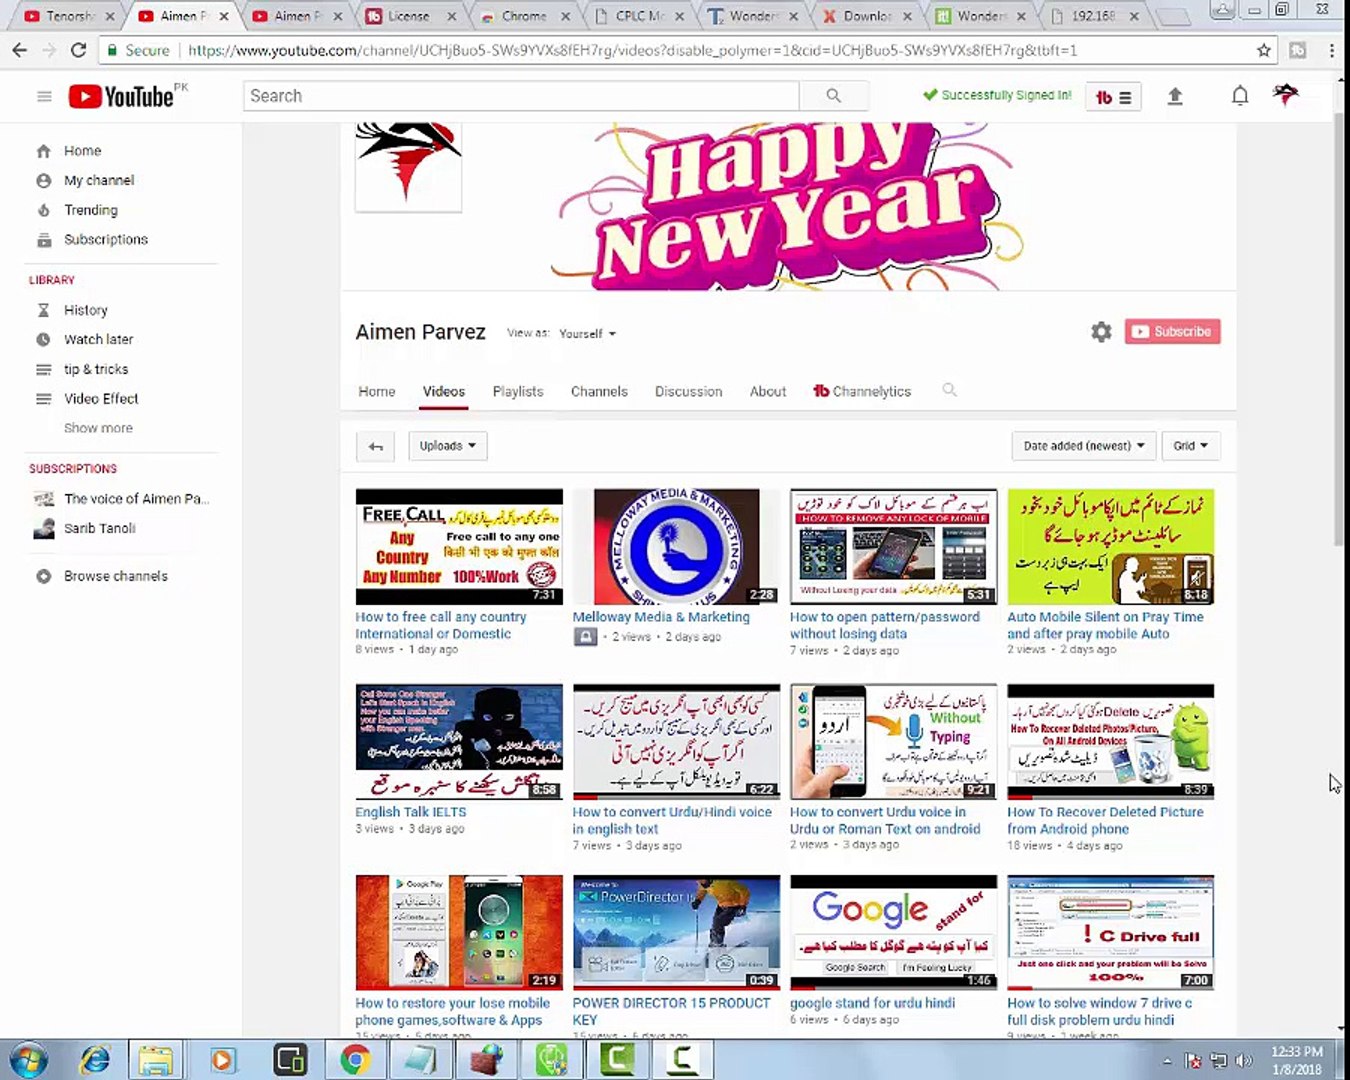Go to Subscriptions in sidebar
Screen dimensions: 1350x1080
pyautogui.click(x=106, y=239)
